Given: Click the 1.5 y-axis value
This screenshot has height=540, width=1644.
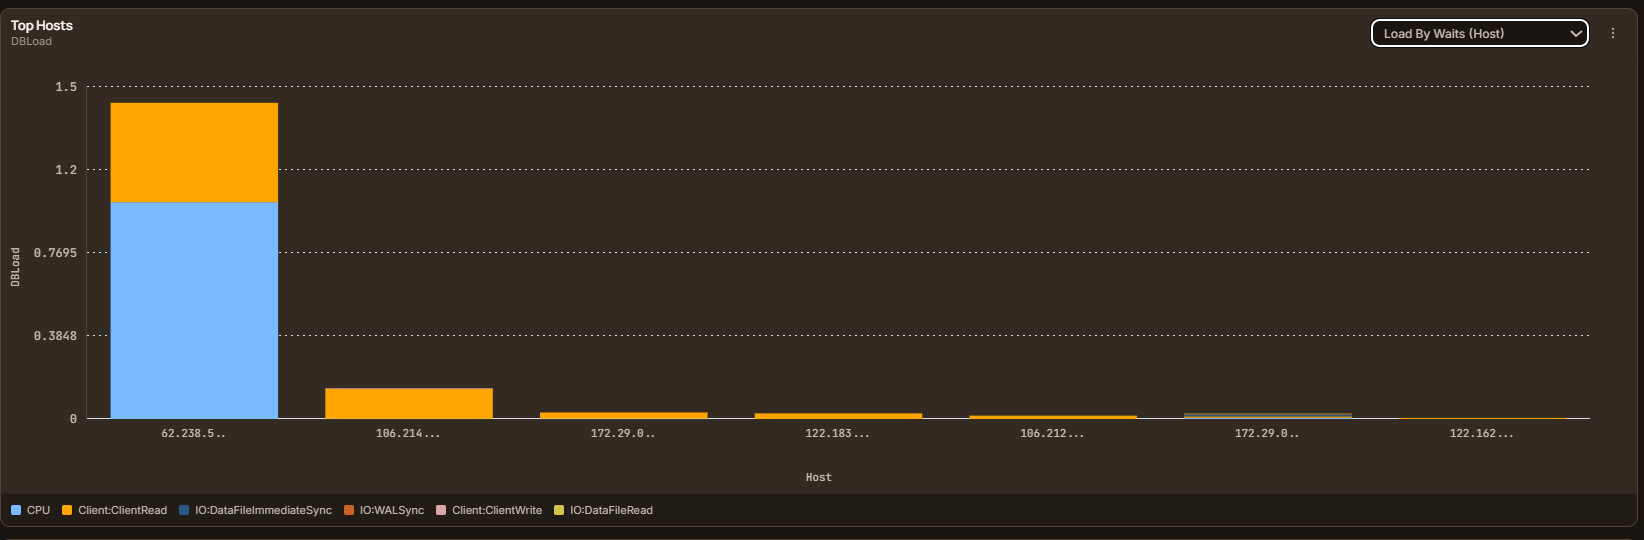Looking at the screenshot, I should (66, 87).
